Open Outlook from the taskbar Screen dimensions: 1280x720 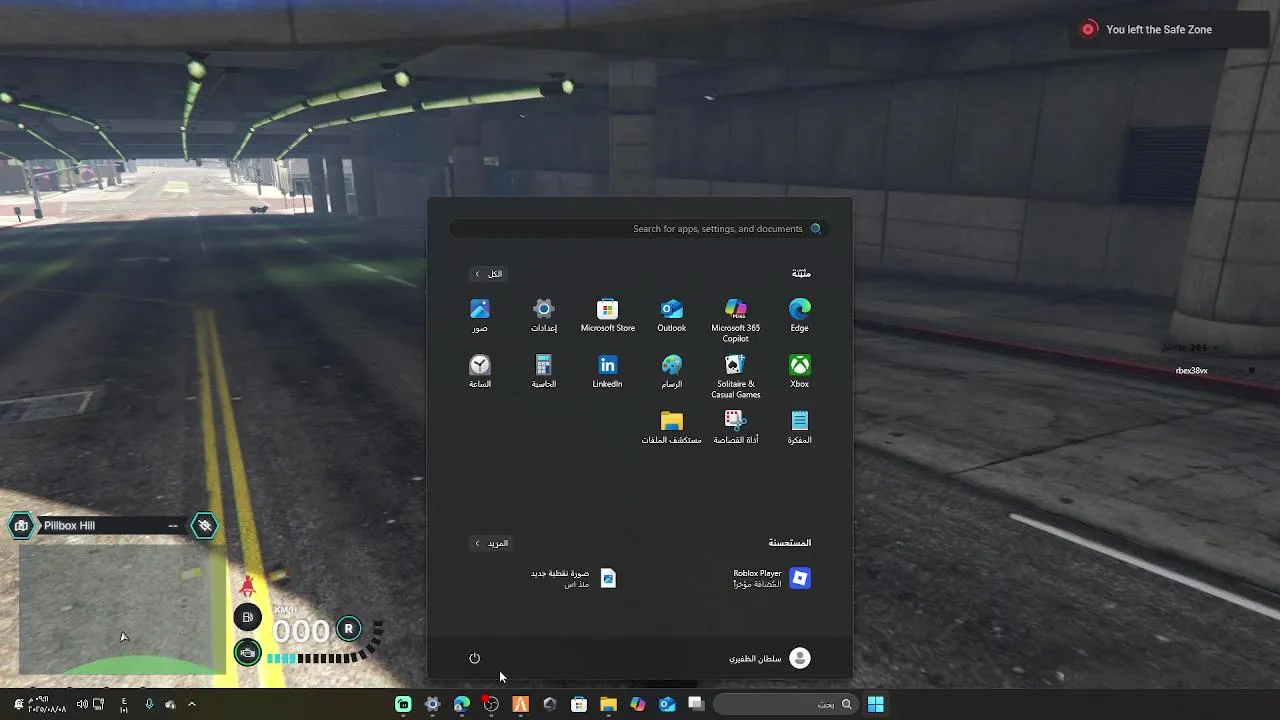point(667,704)
